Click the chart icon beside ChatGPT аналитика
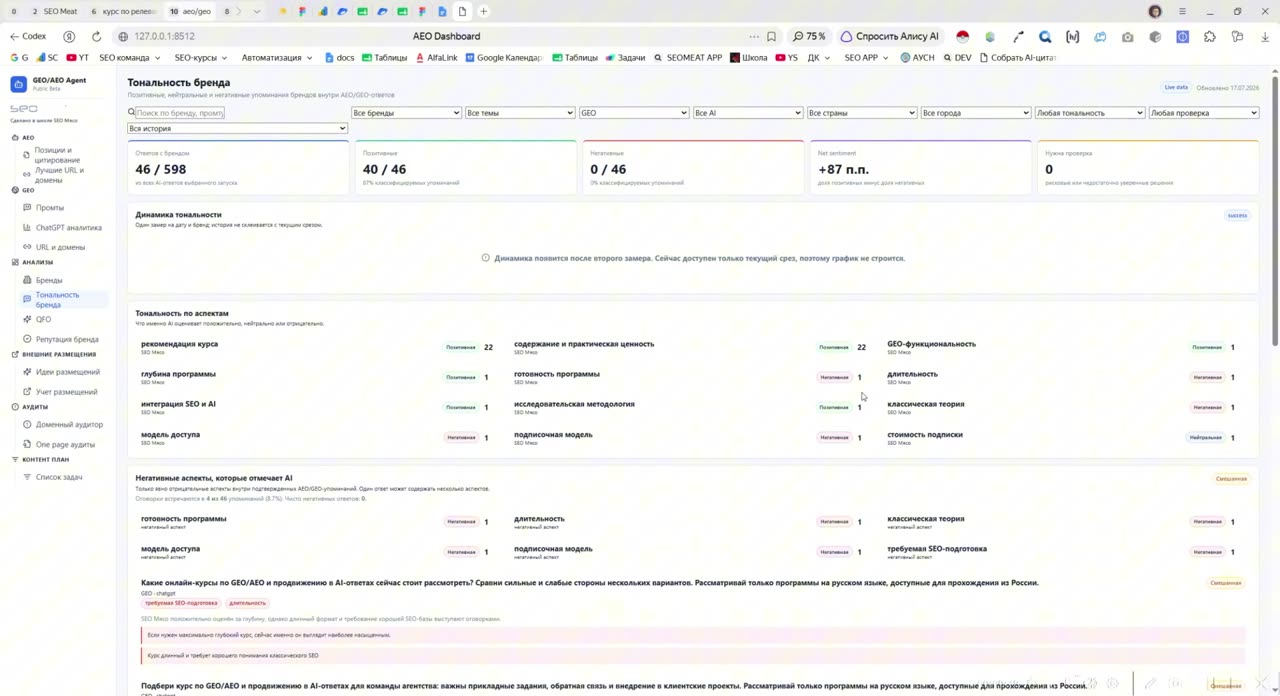Viewport: 1280px width, 696px height. [x=27, y=228]
